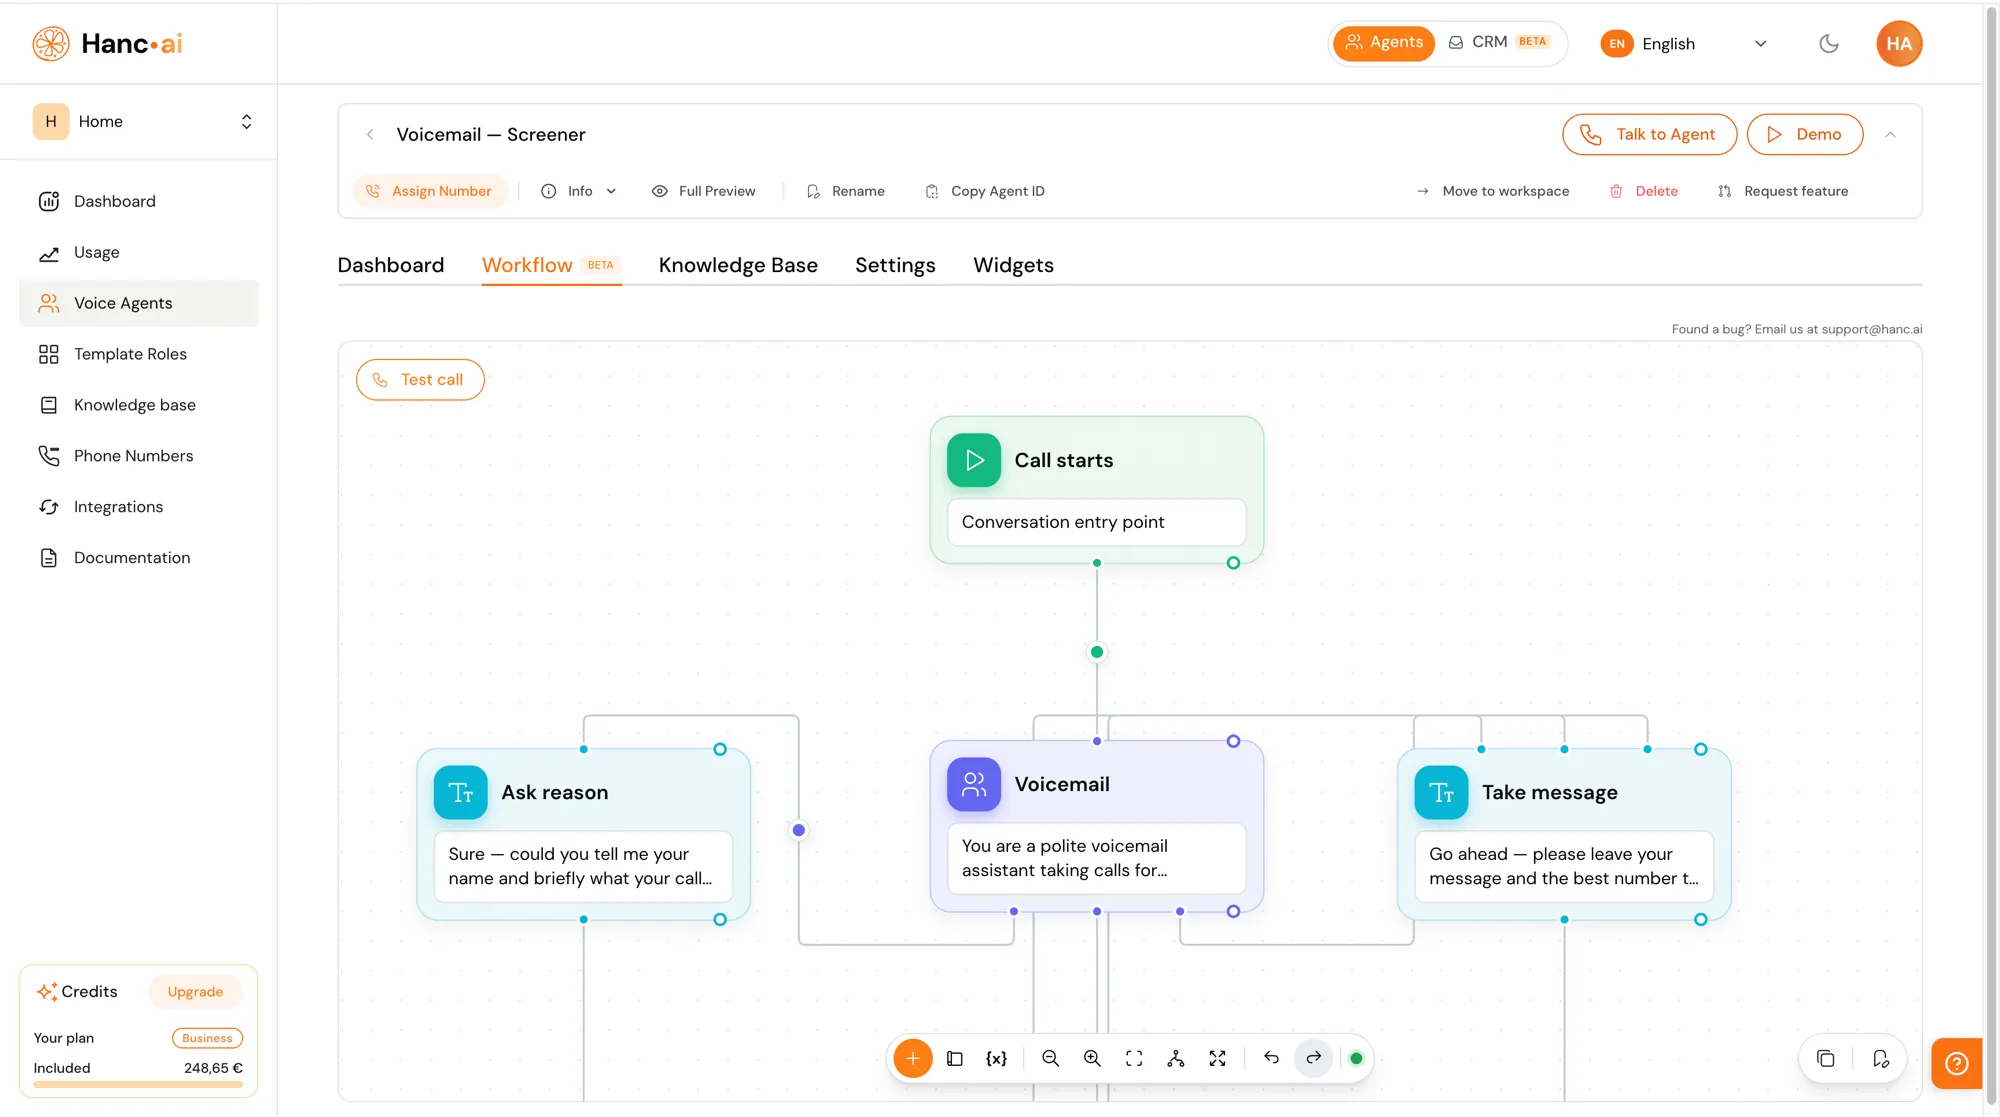The width and height of the screenshot is (2000, 1117).
Task: Go back with the left chevron
Action: click(x=370, y=134)
